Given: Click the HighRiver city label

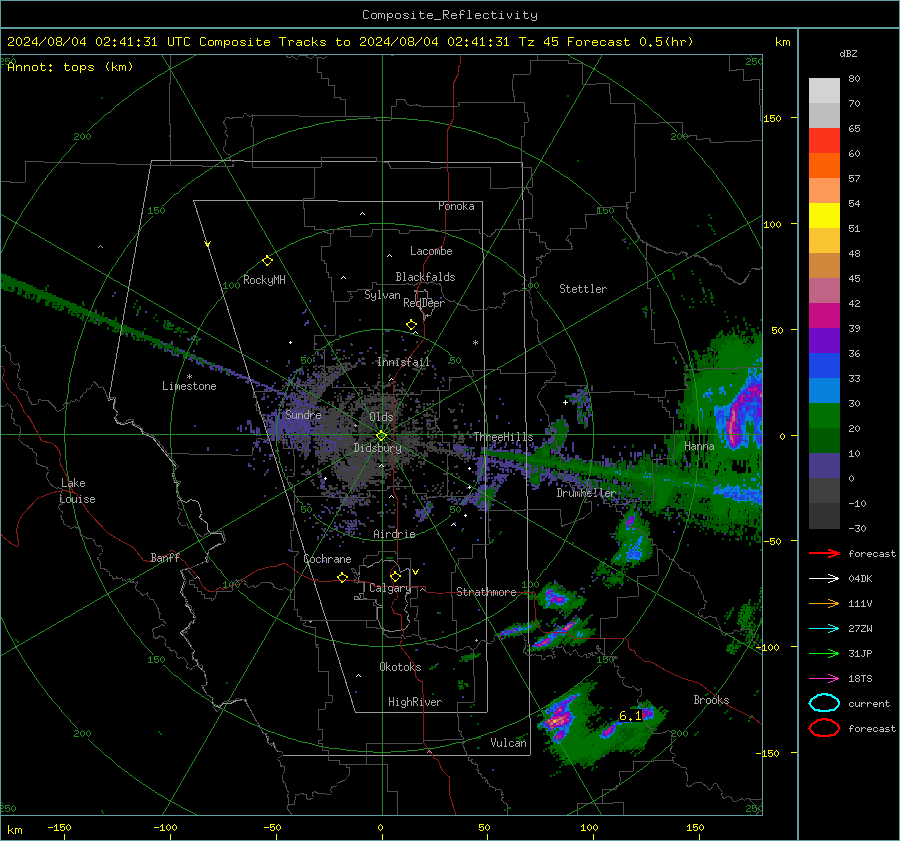Looking at the screenshot, I should tap(415, 702).
